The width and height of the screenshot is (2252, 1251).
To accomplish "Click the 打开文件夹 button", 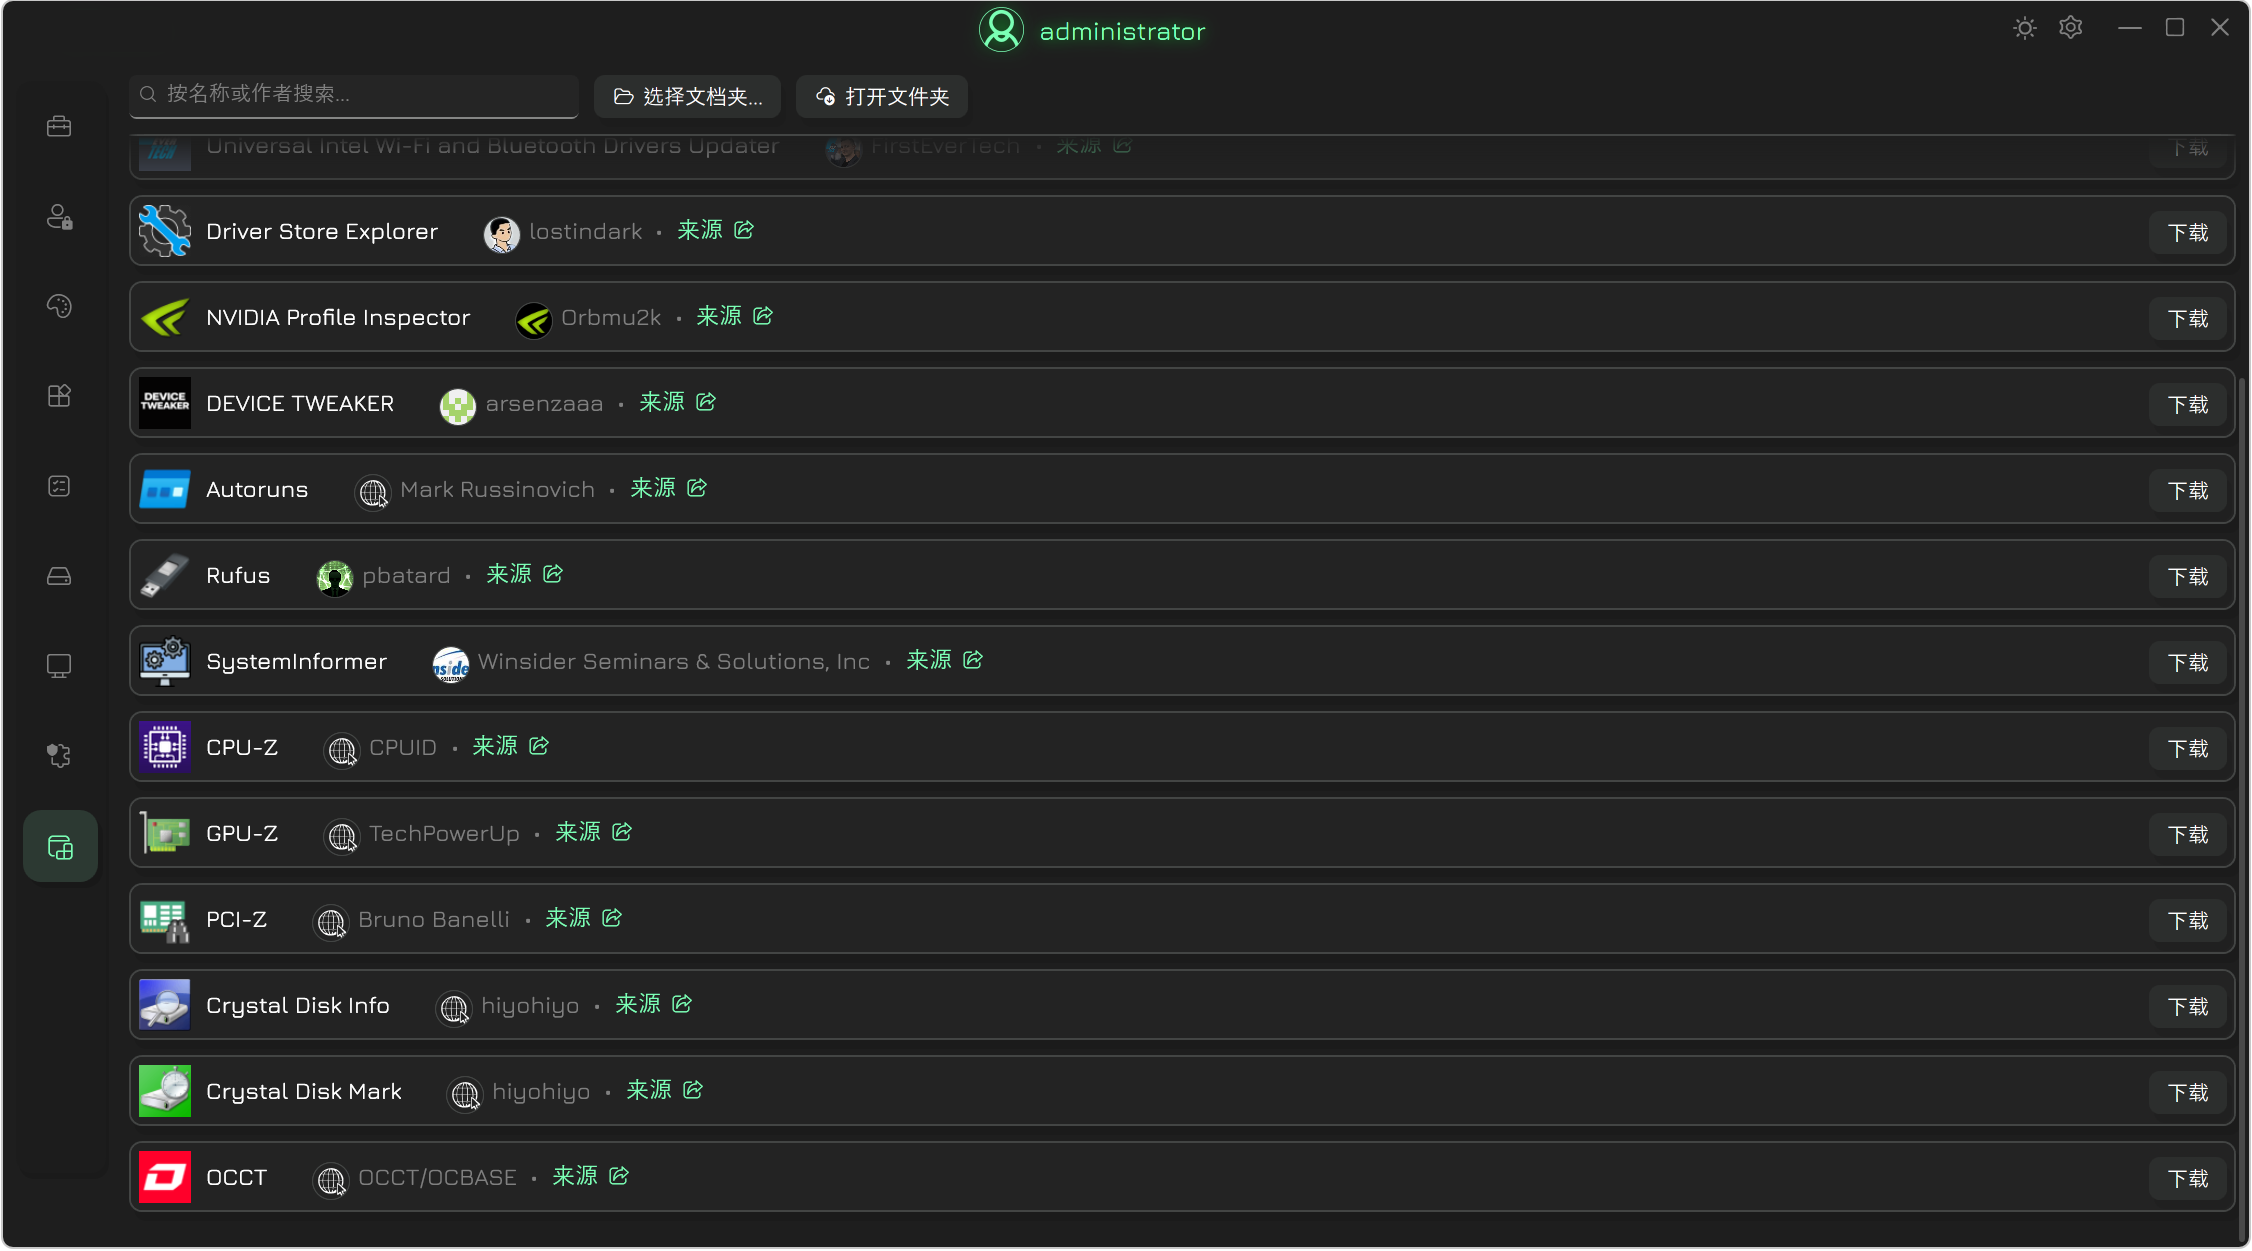I will tap(882, 96).
